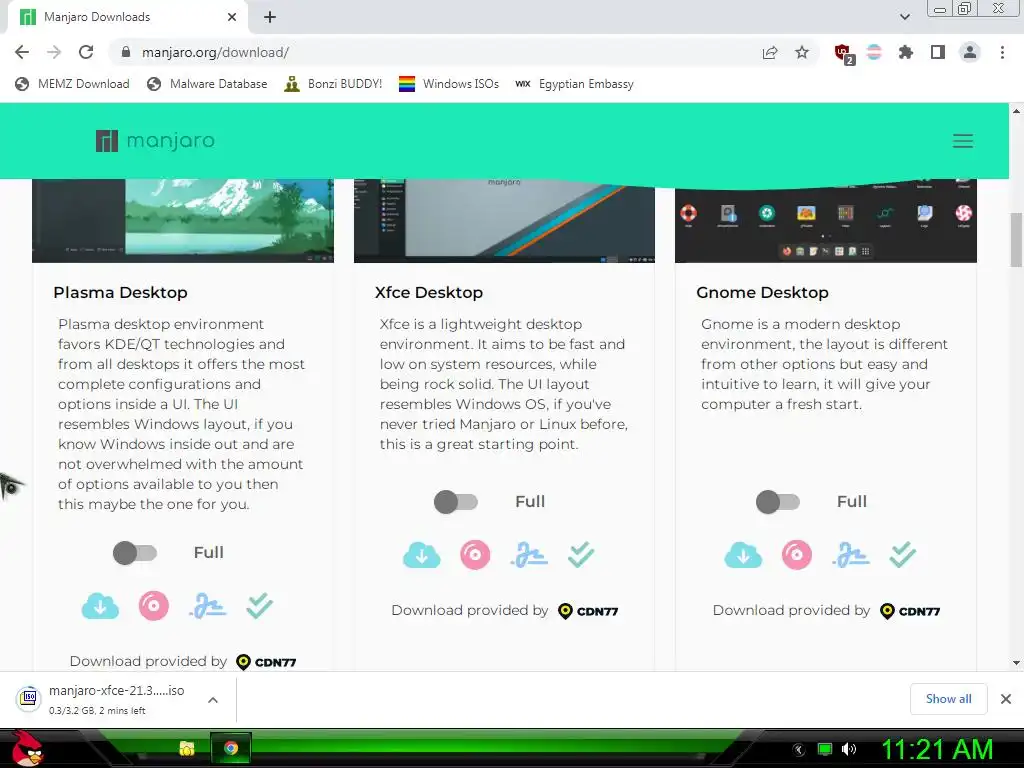Click the Xfce pink disc torrent icon

pyautogui.click(x=475, y=555)
